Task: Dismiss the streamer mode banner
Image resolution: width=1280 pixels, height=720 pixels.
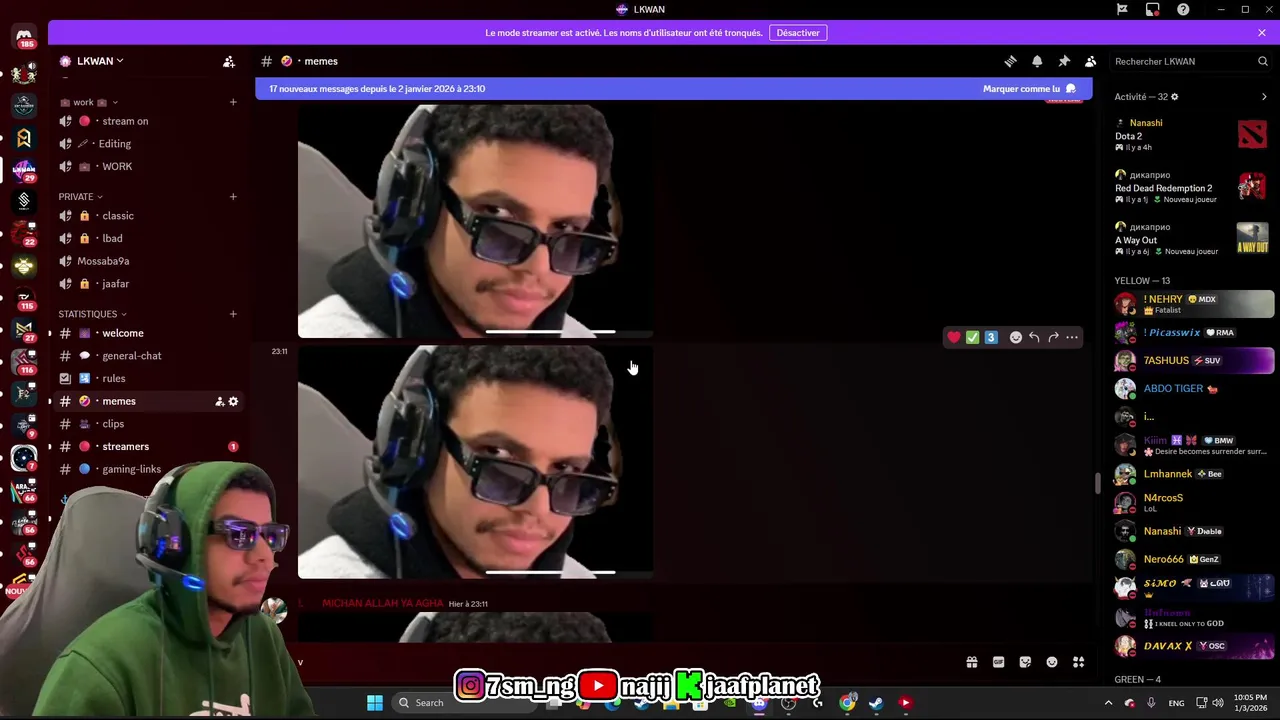Action: tap(1262, 33)
